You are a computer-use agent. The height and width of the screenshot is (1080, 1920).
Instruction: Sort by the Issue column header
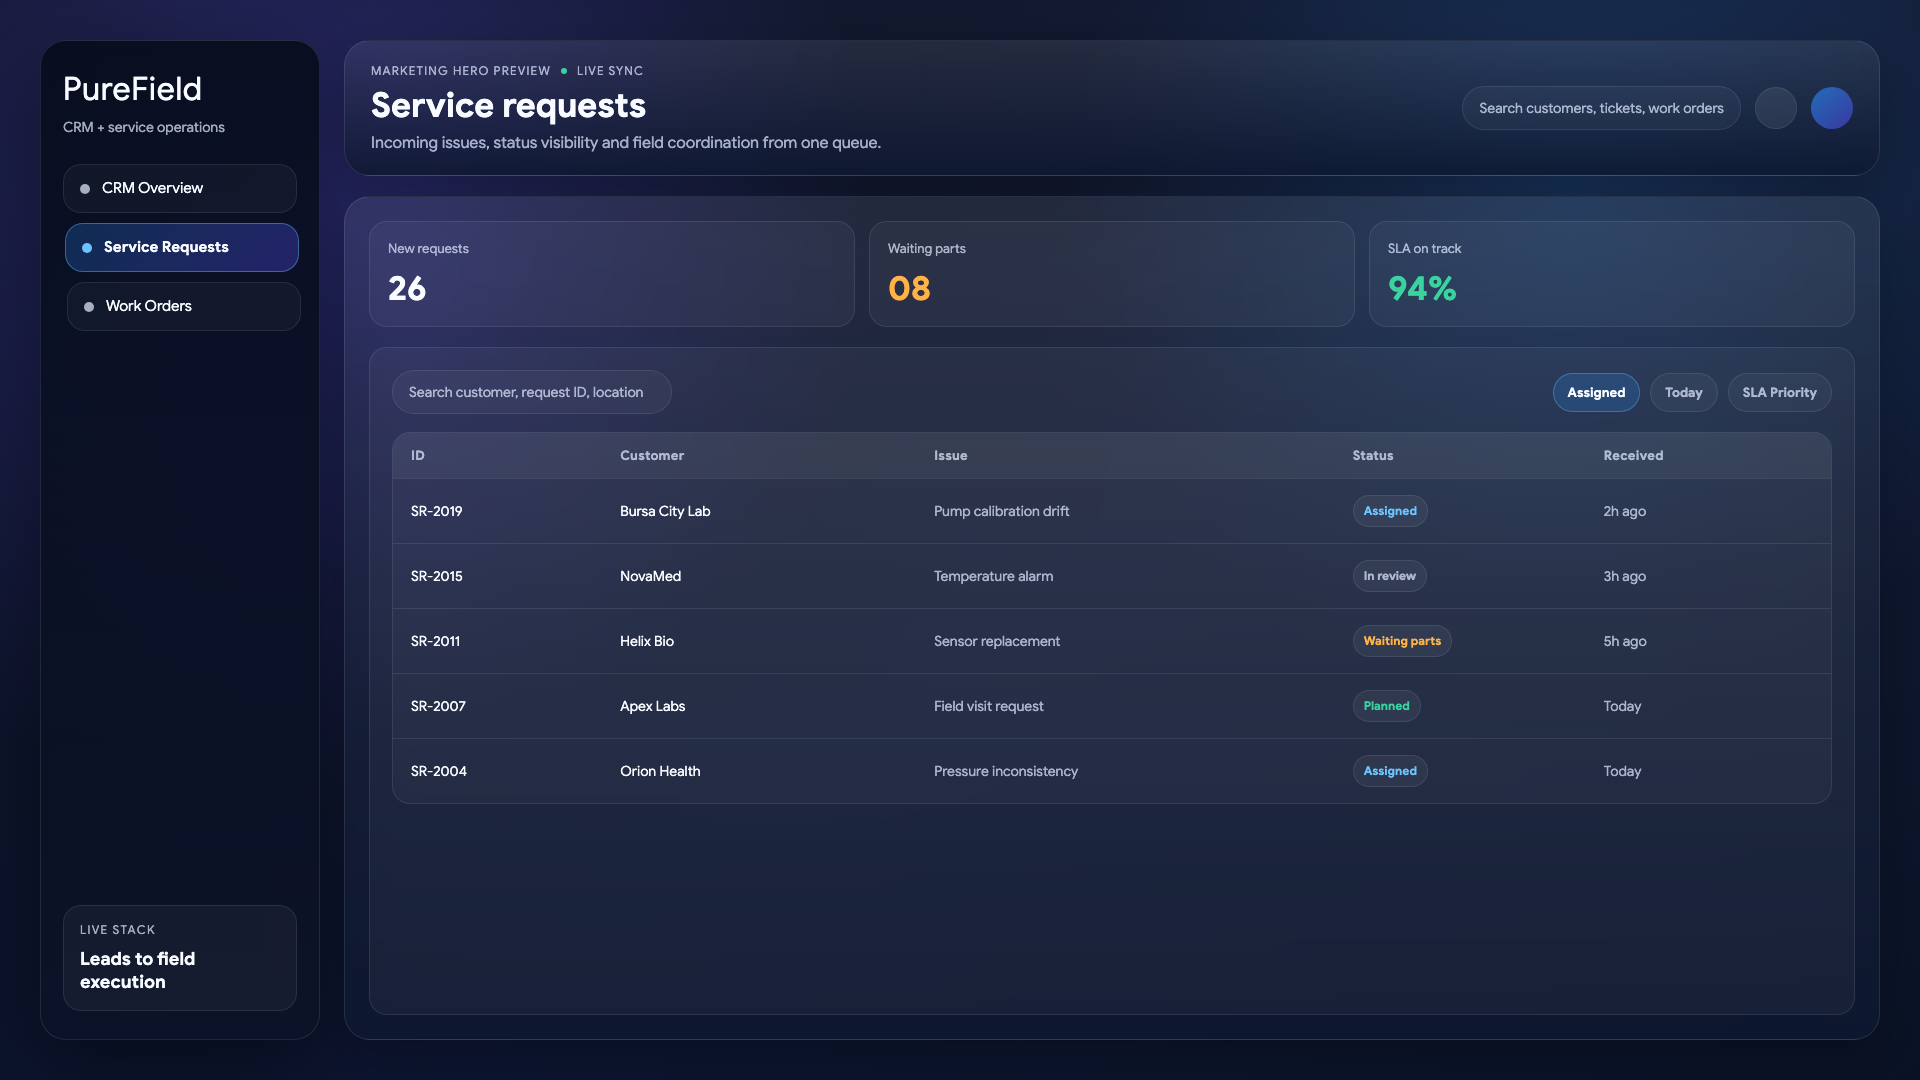pos(951,455)
